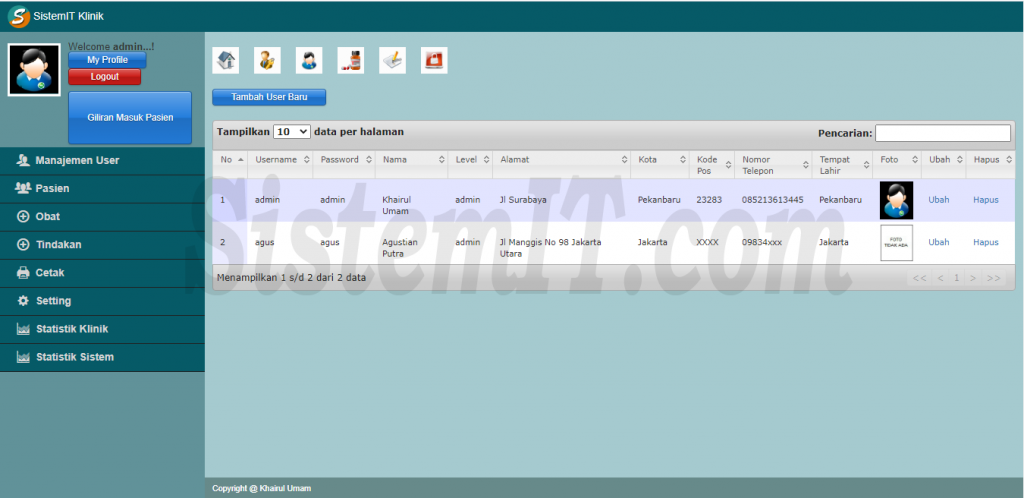Click Hapus link for admin row

(x=985, y=200)
